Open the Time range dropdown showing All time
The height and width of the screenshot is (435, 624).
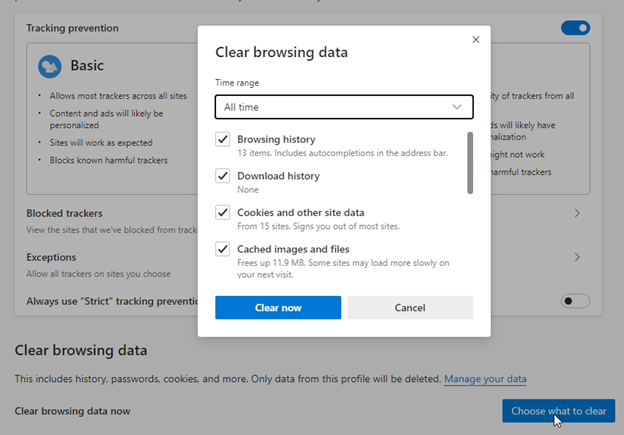343,106
